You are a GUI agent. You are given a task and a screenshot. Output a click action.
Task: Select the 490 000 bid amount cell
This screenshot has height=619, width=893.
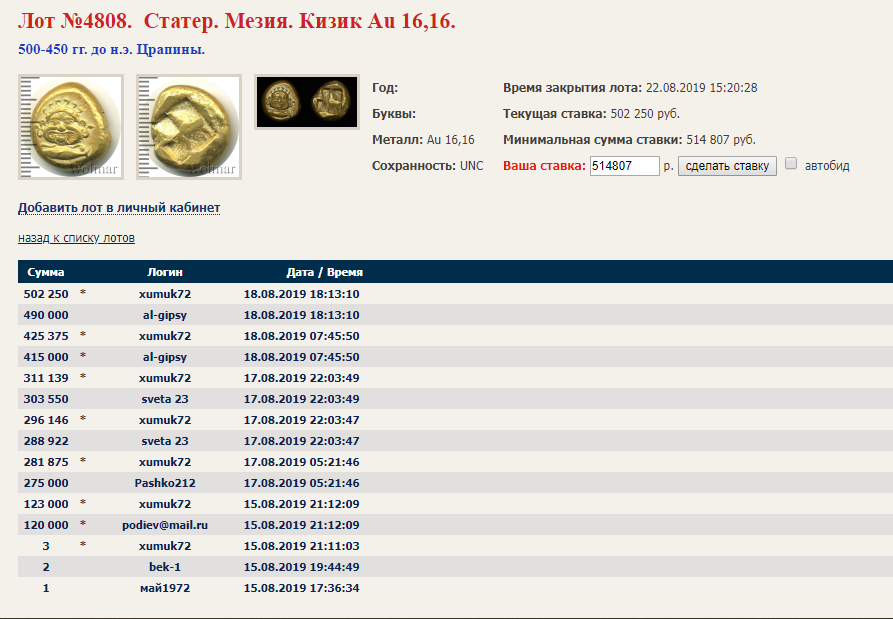(x=46, y=315)
